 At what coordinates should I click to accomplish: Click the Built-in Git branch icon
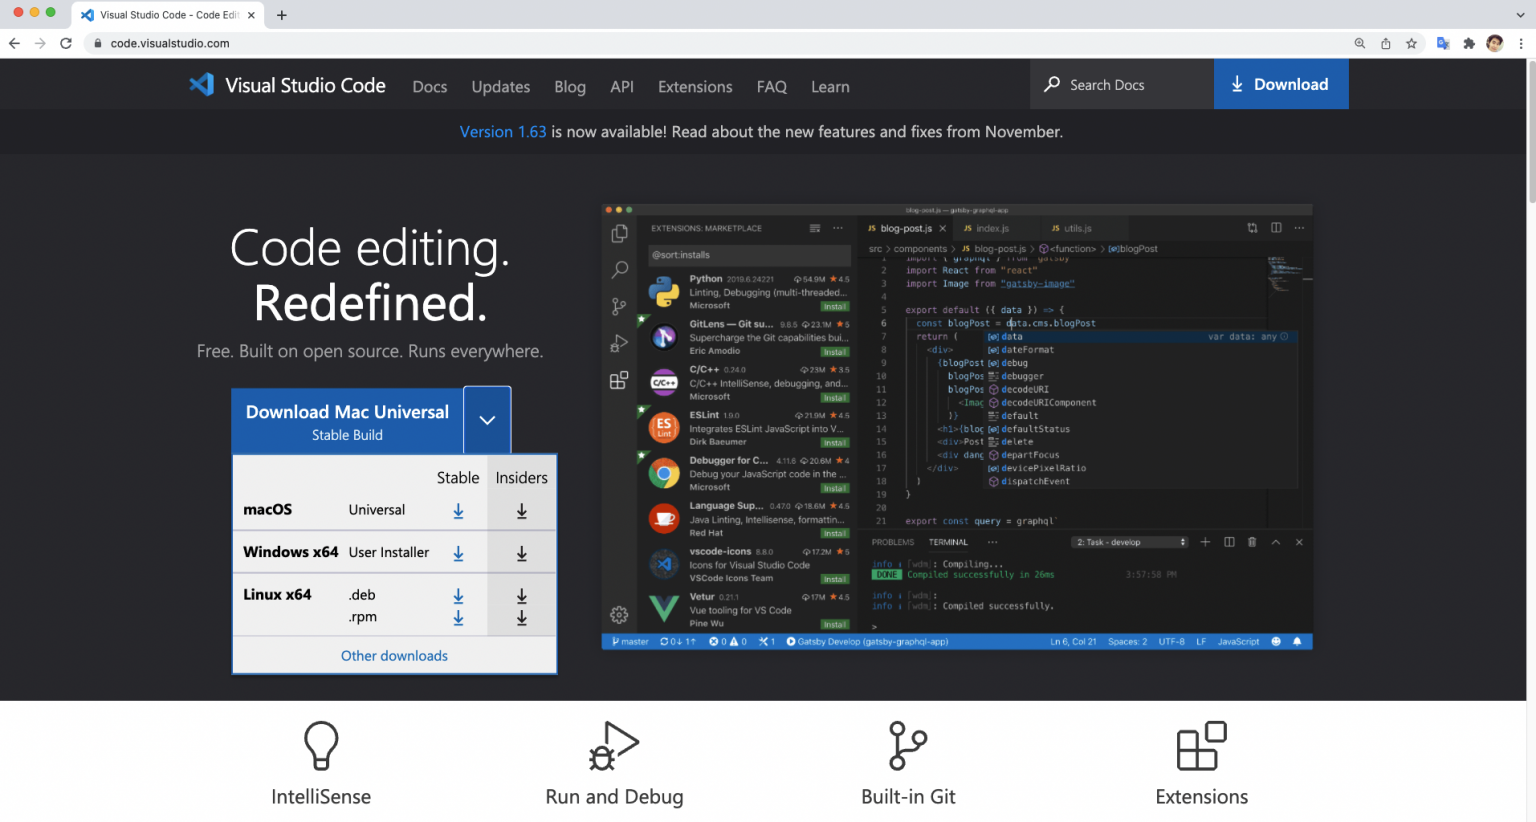click(907, 746)
